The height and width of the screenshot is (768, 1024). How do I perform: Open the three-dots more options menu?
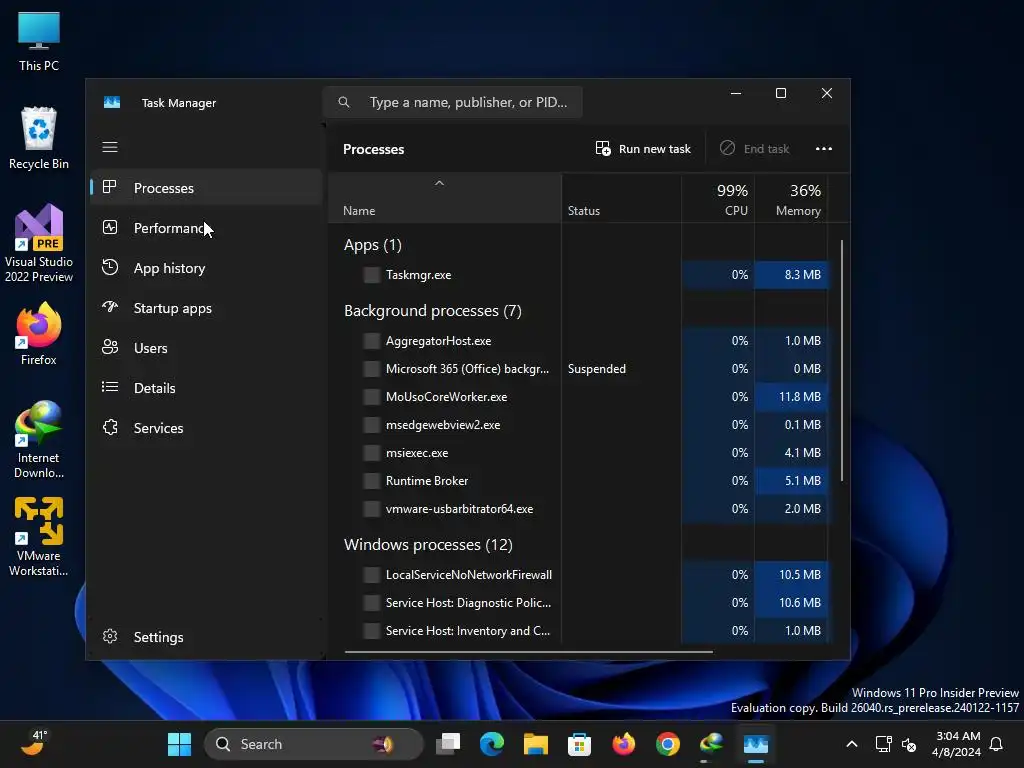pos(824,149)
